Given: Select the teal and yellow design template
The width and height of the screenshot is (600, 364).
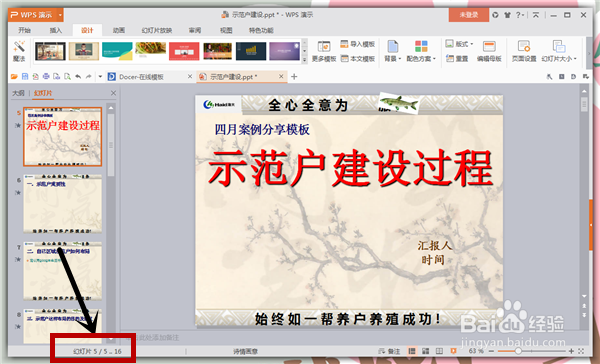Looking at the screenshot, I should tap(117, 51).
